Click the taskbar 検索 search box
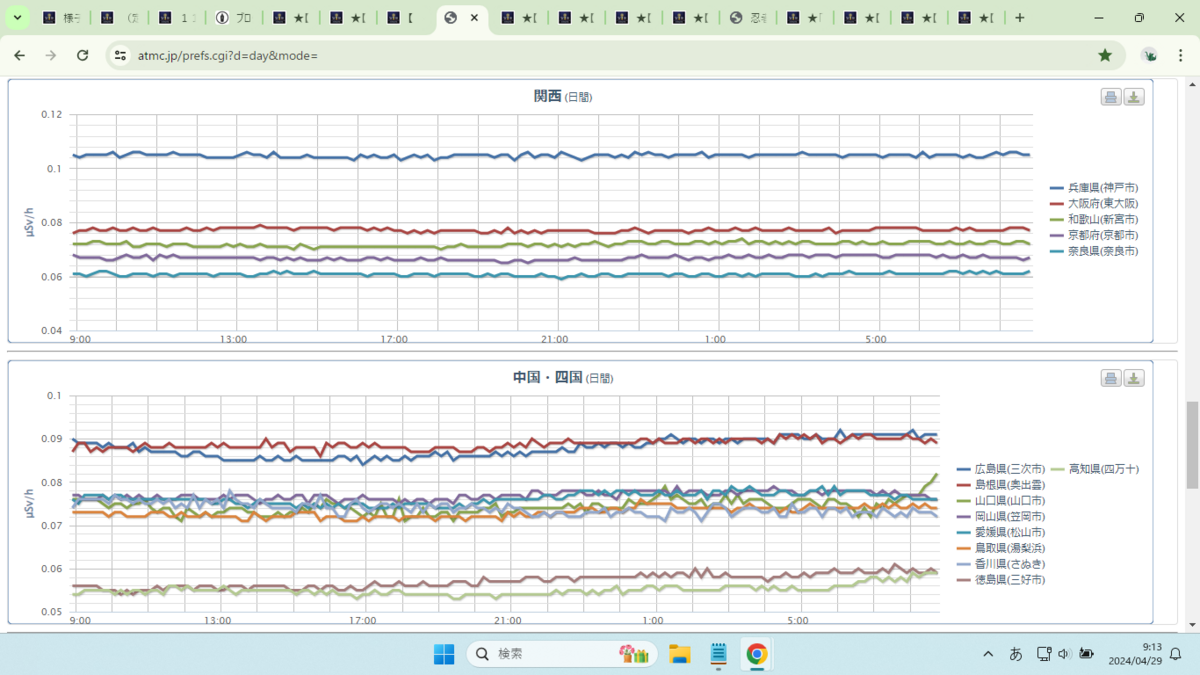Image resolution: width=1200 pixels, height=675 pixels. (x=562, y=654)
